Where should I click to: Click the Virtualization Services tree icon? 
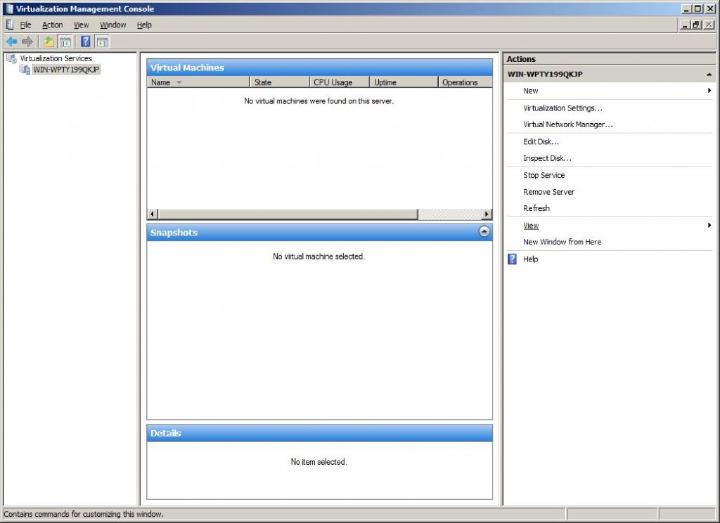point(11,58)
